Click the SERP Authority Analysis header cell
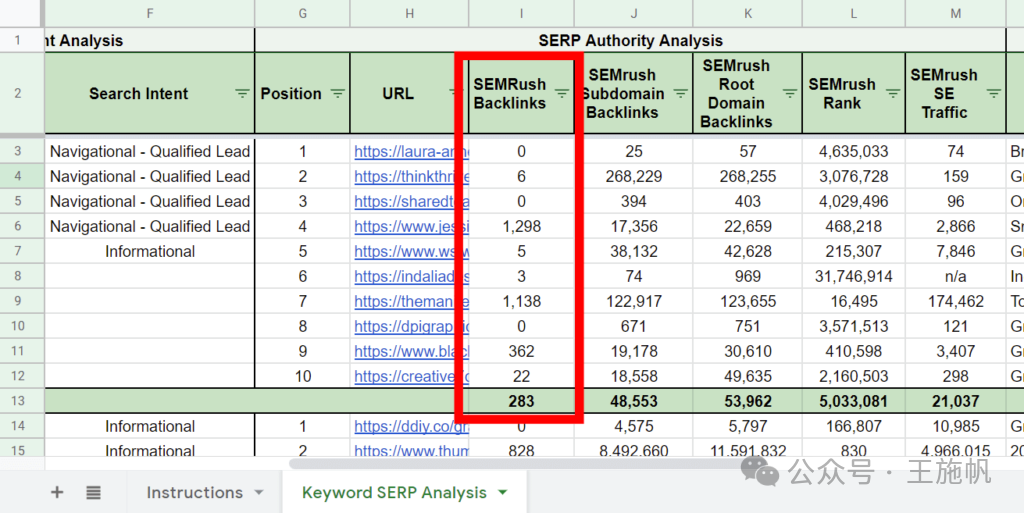Screen dimensions: 1024x513 pyautogui.click(x=630, y=40)
